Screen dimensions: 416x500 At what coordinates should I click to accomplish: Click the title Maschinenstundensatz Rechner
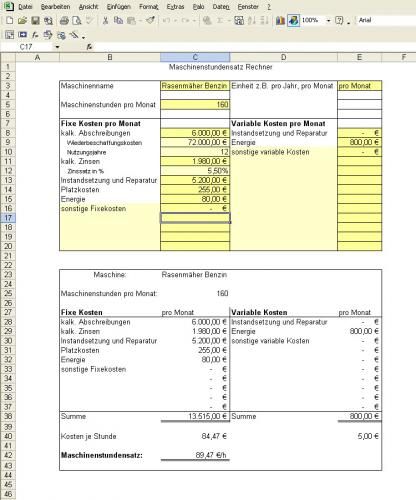coord(220,67)
